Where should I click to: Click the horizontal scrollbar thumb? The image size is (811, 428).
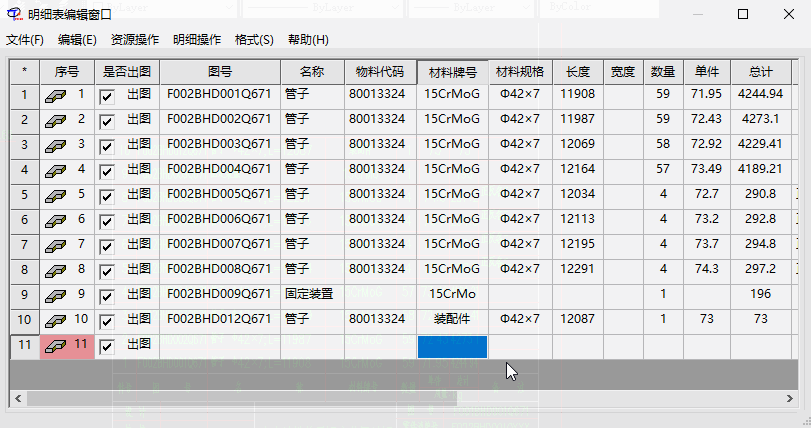[x=242, y=399]
